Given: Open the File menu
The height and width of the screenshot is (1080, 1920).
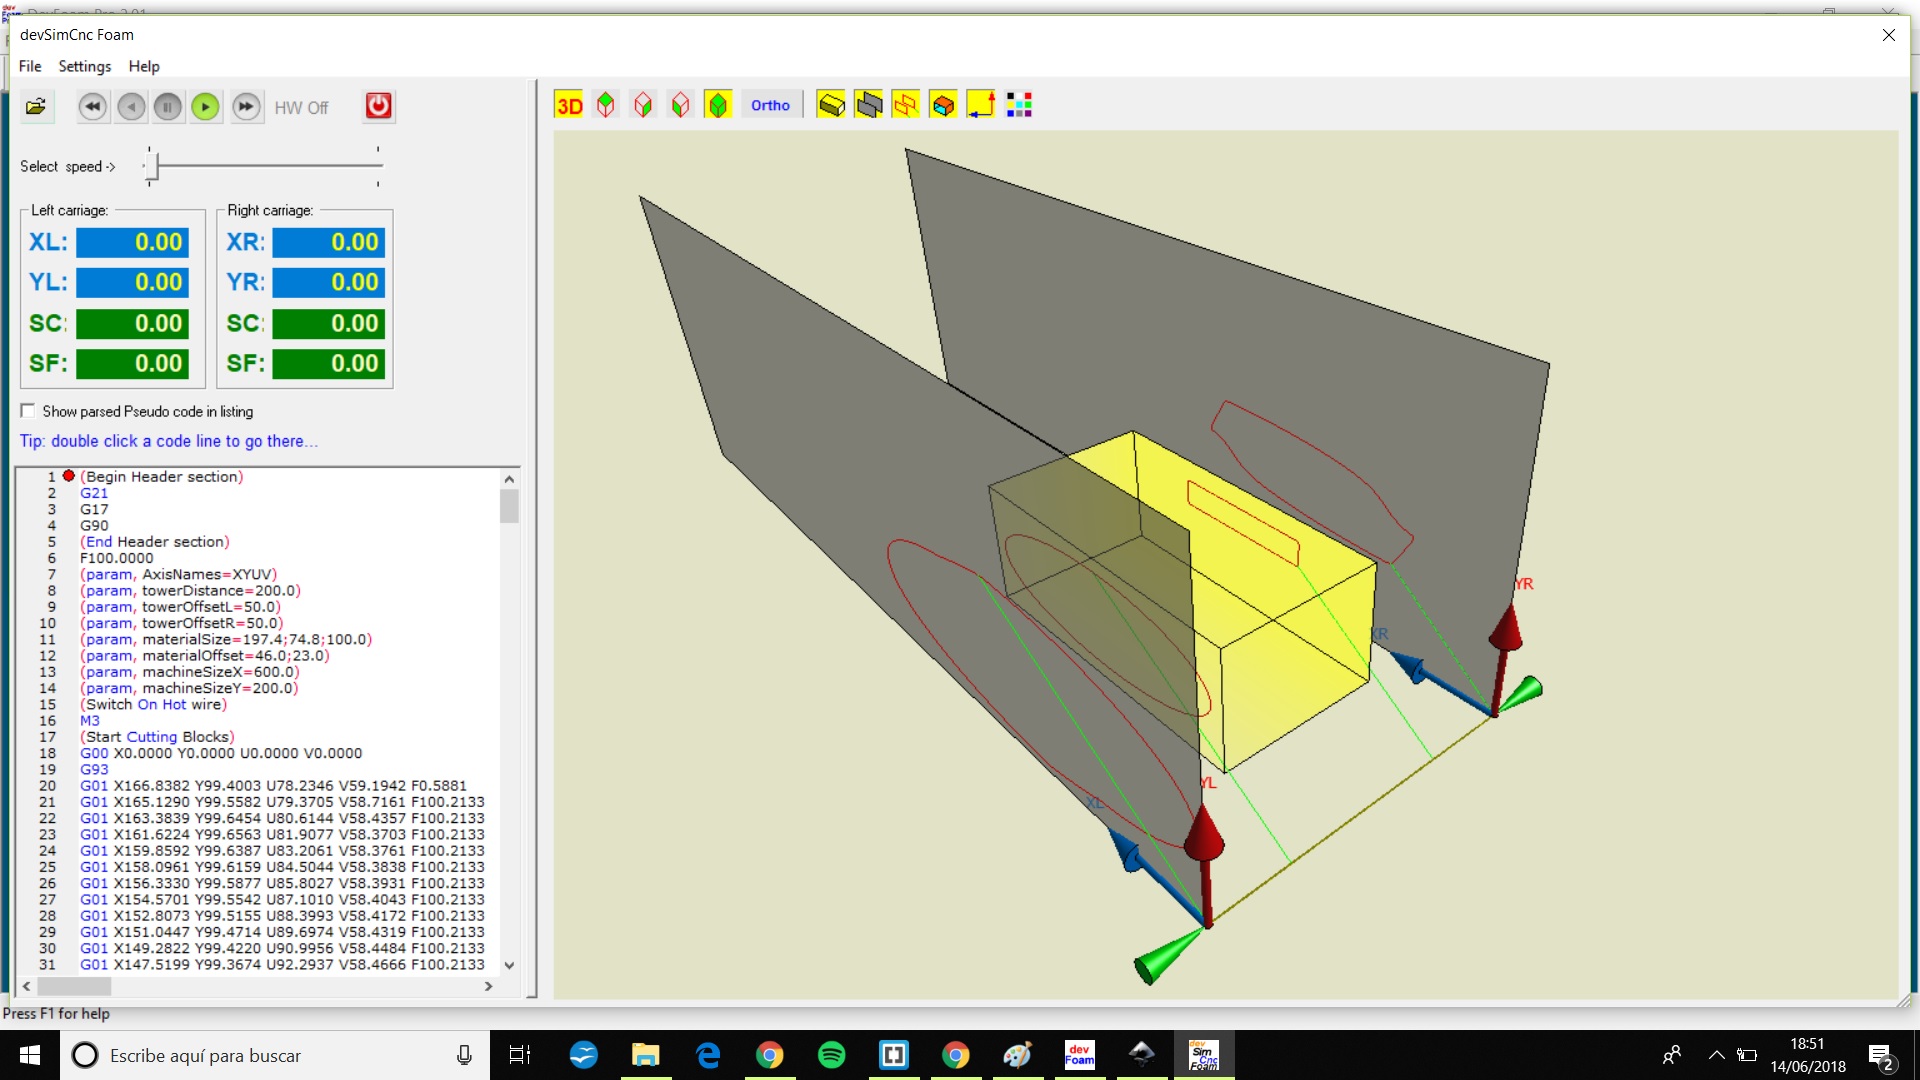Looking at the screenshot, I should click(30, 66).
